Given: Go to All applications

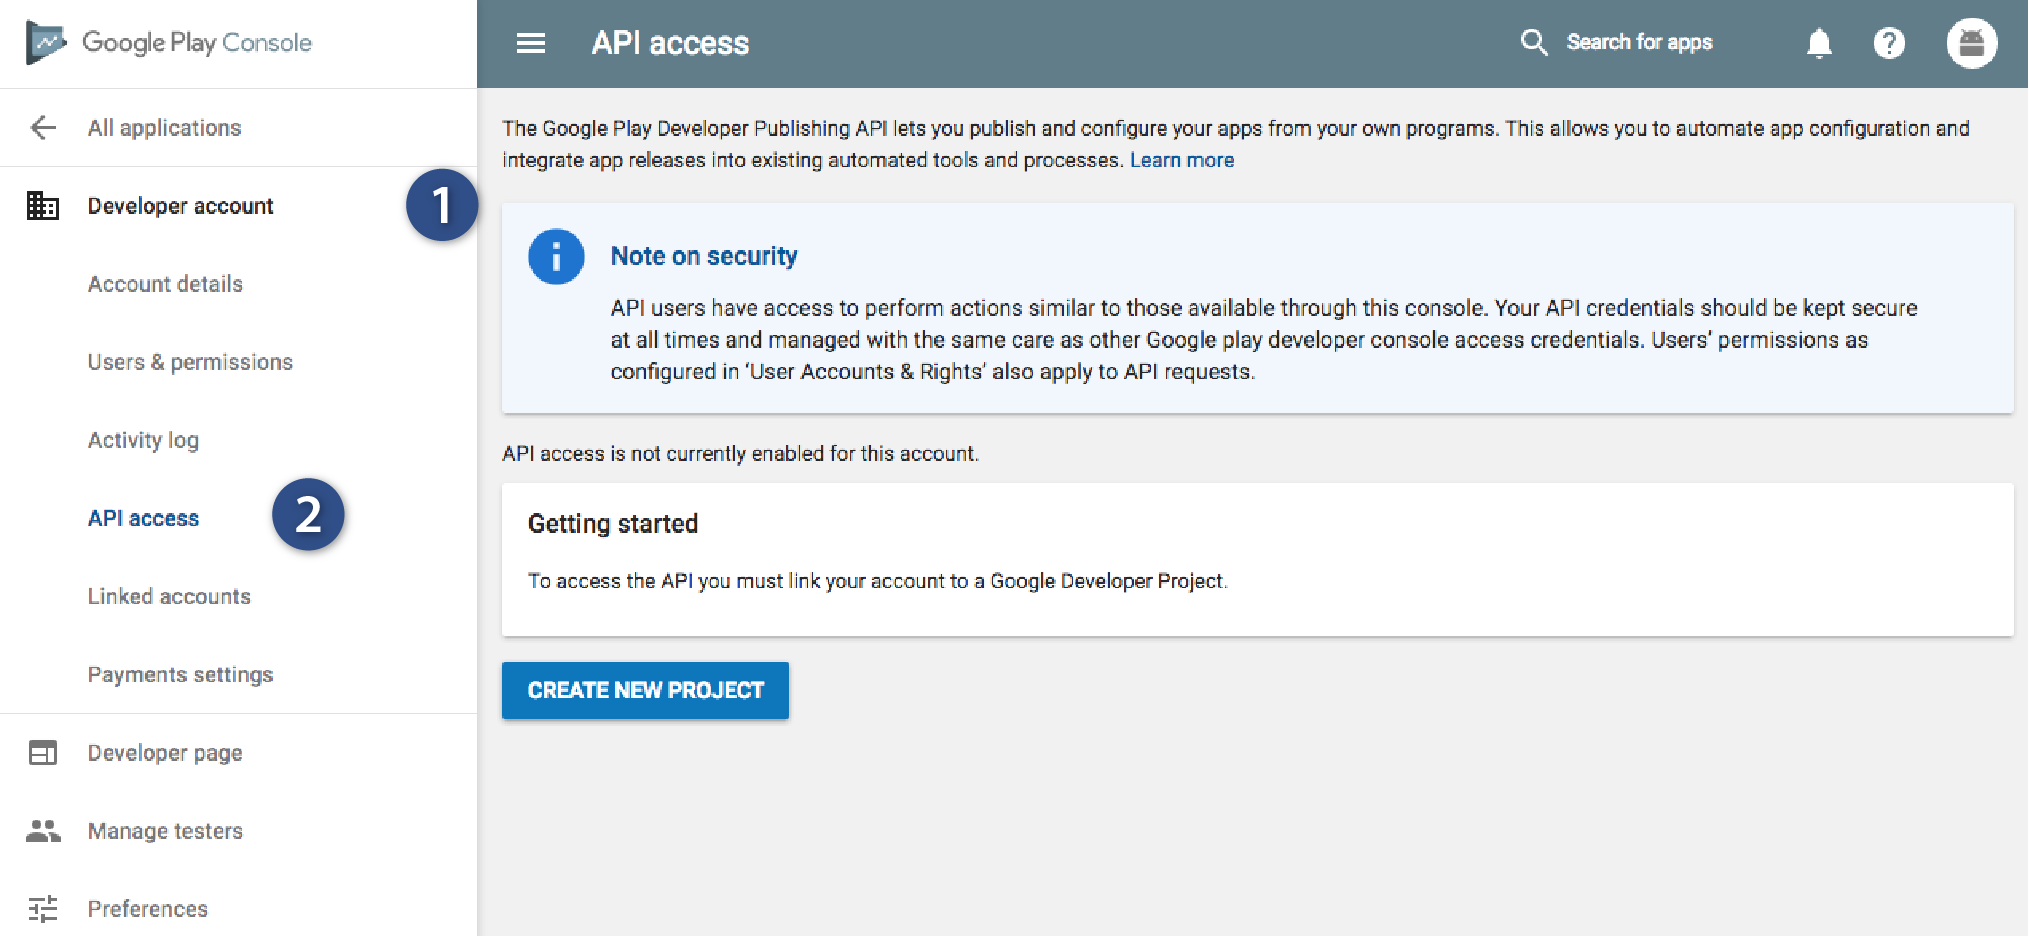Looking at the screenshot, I should [x=165, y=128].
